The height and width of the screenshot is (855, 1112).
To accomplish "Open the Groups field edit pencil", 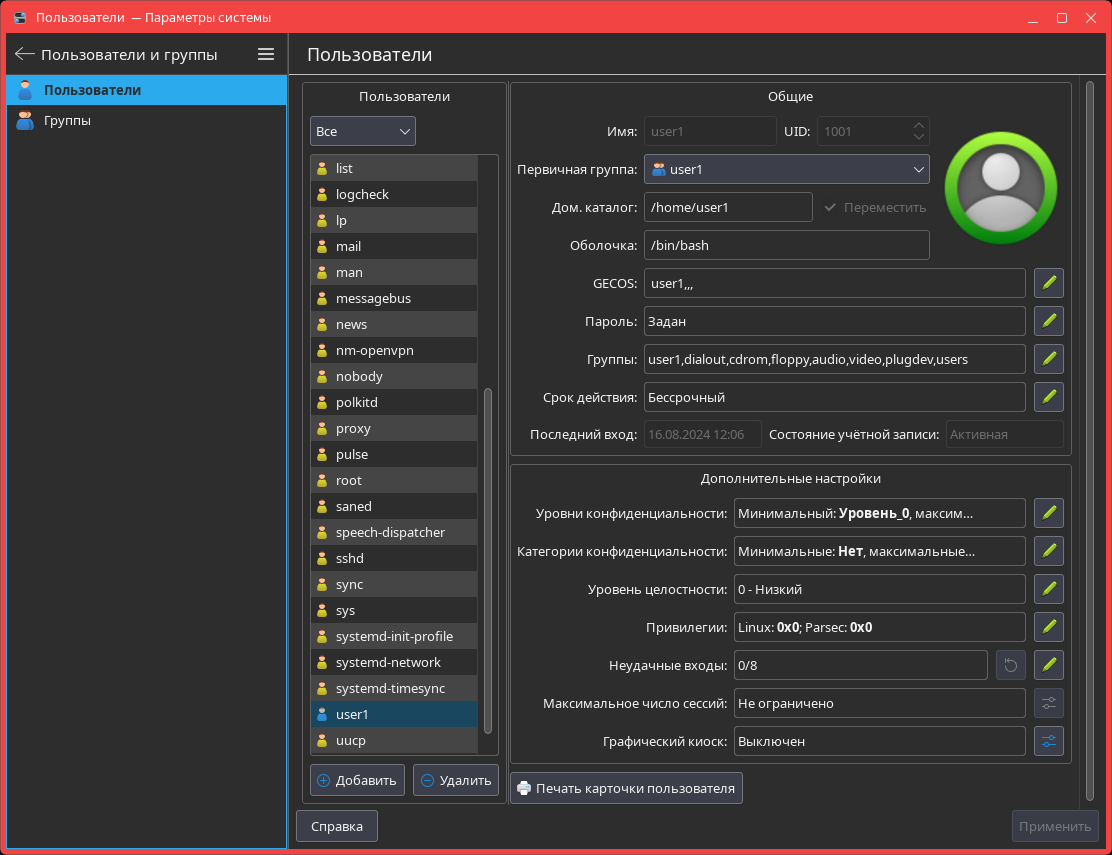I will tap(1048, 359).
